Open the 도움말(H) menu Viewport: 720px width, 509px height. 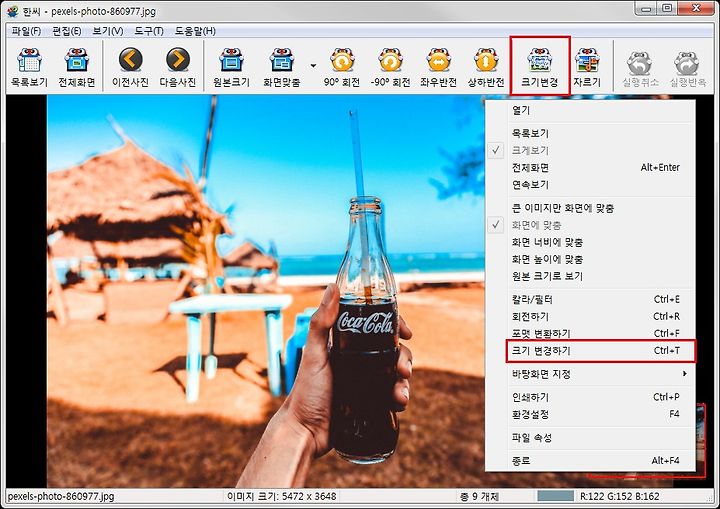tap(195, 31)
